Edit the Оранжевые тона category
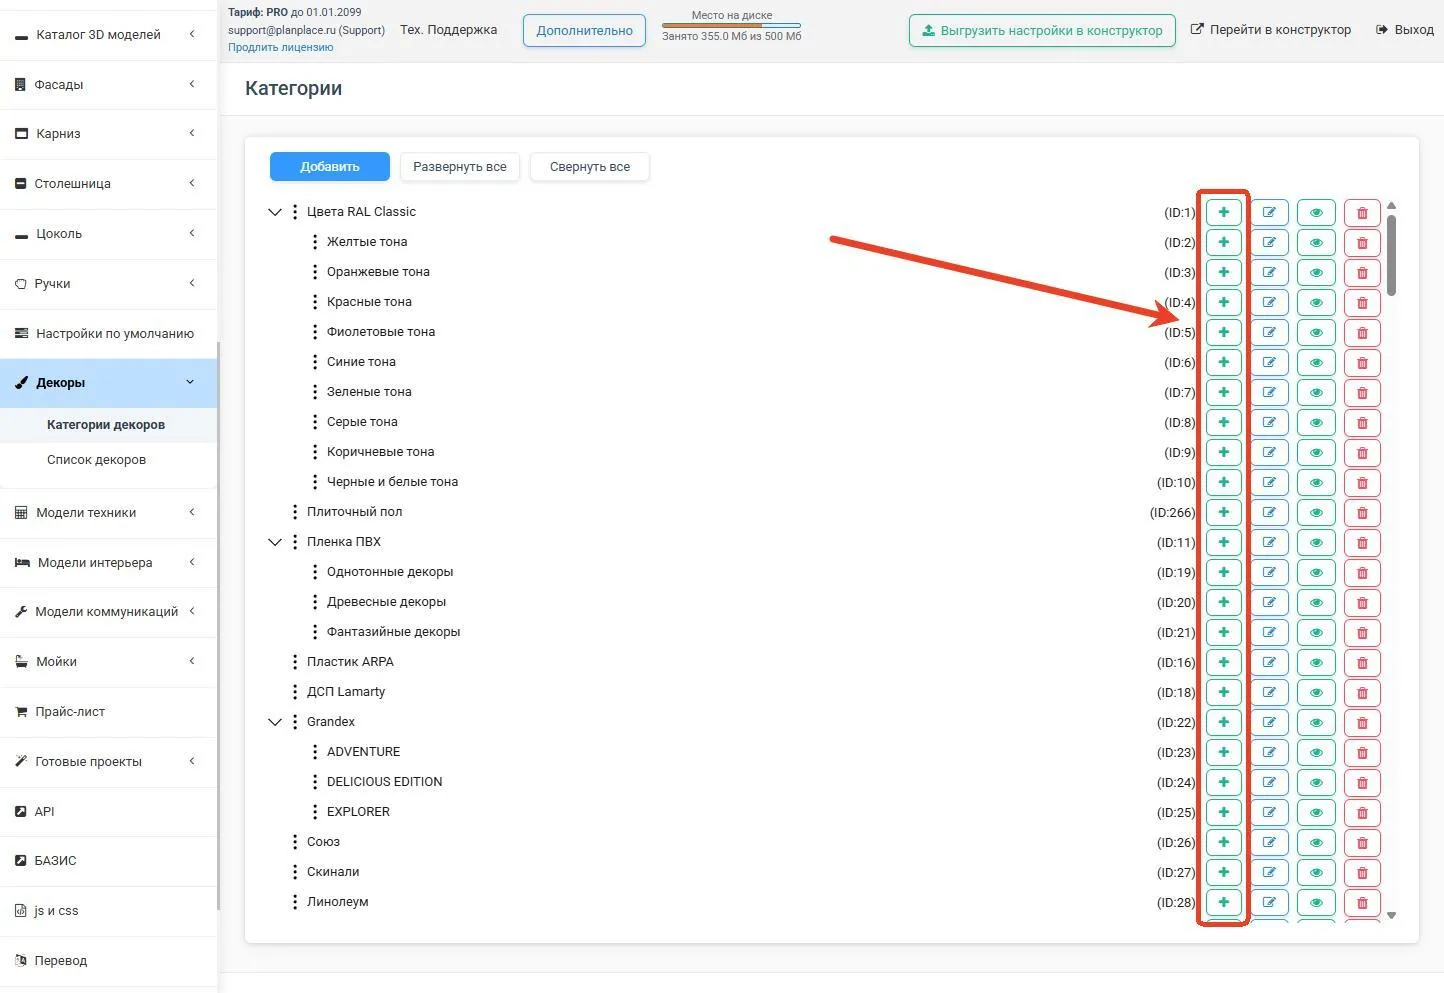1444x993 pixels. (1269, 272)
